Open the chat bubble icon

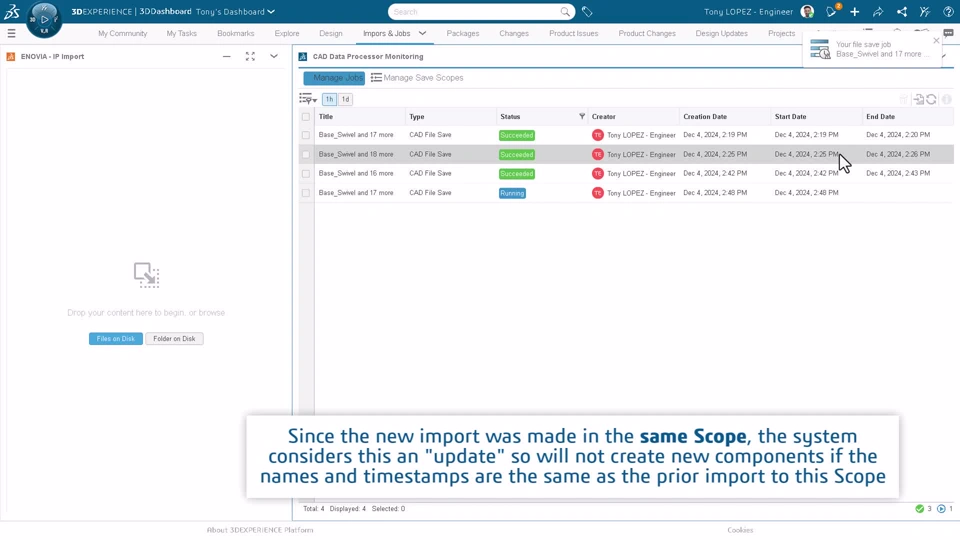coord(948,34)
